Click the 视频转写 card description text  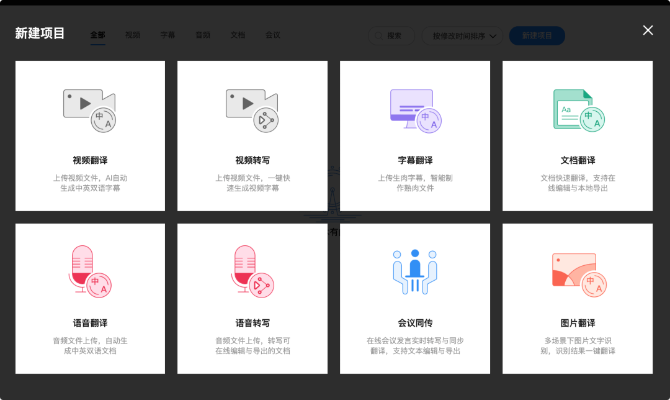click(252, 182)
